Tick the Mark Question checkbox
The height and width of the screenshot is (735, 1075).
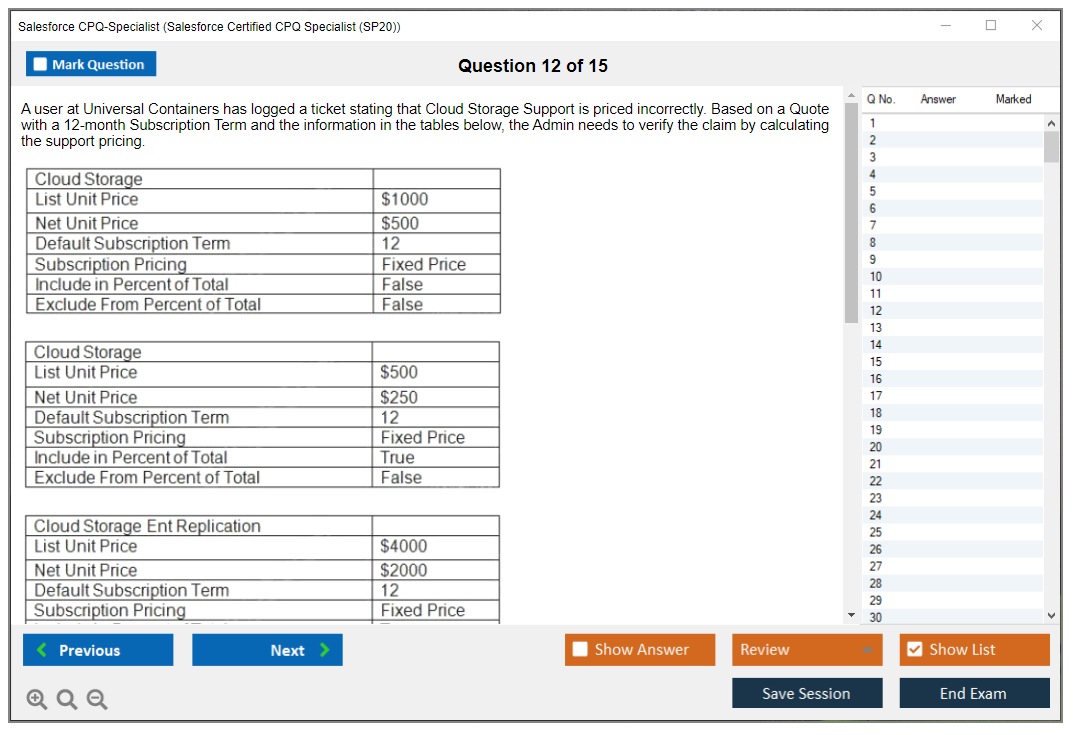pyautogui.click(x=41, y=65)
